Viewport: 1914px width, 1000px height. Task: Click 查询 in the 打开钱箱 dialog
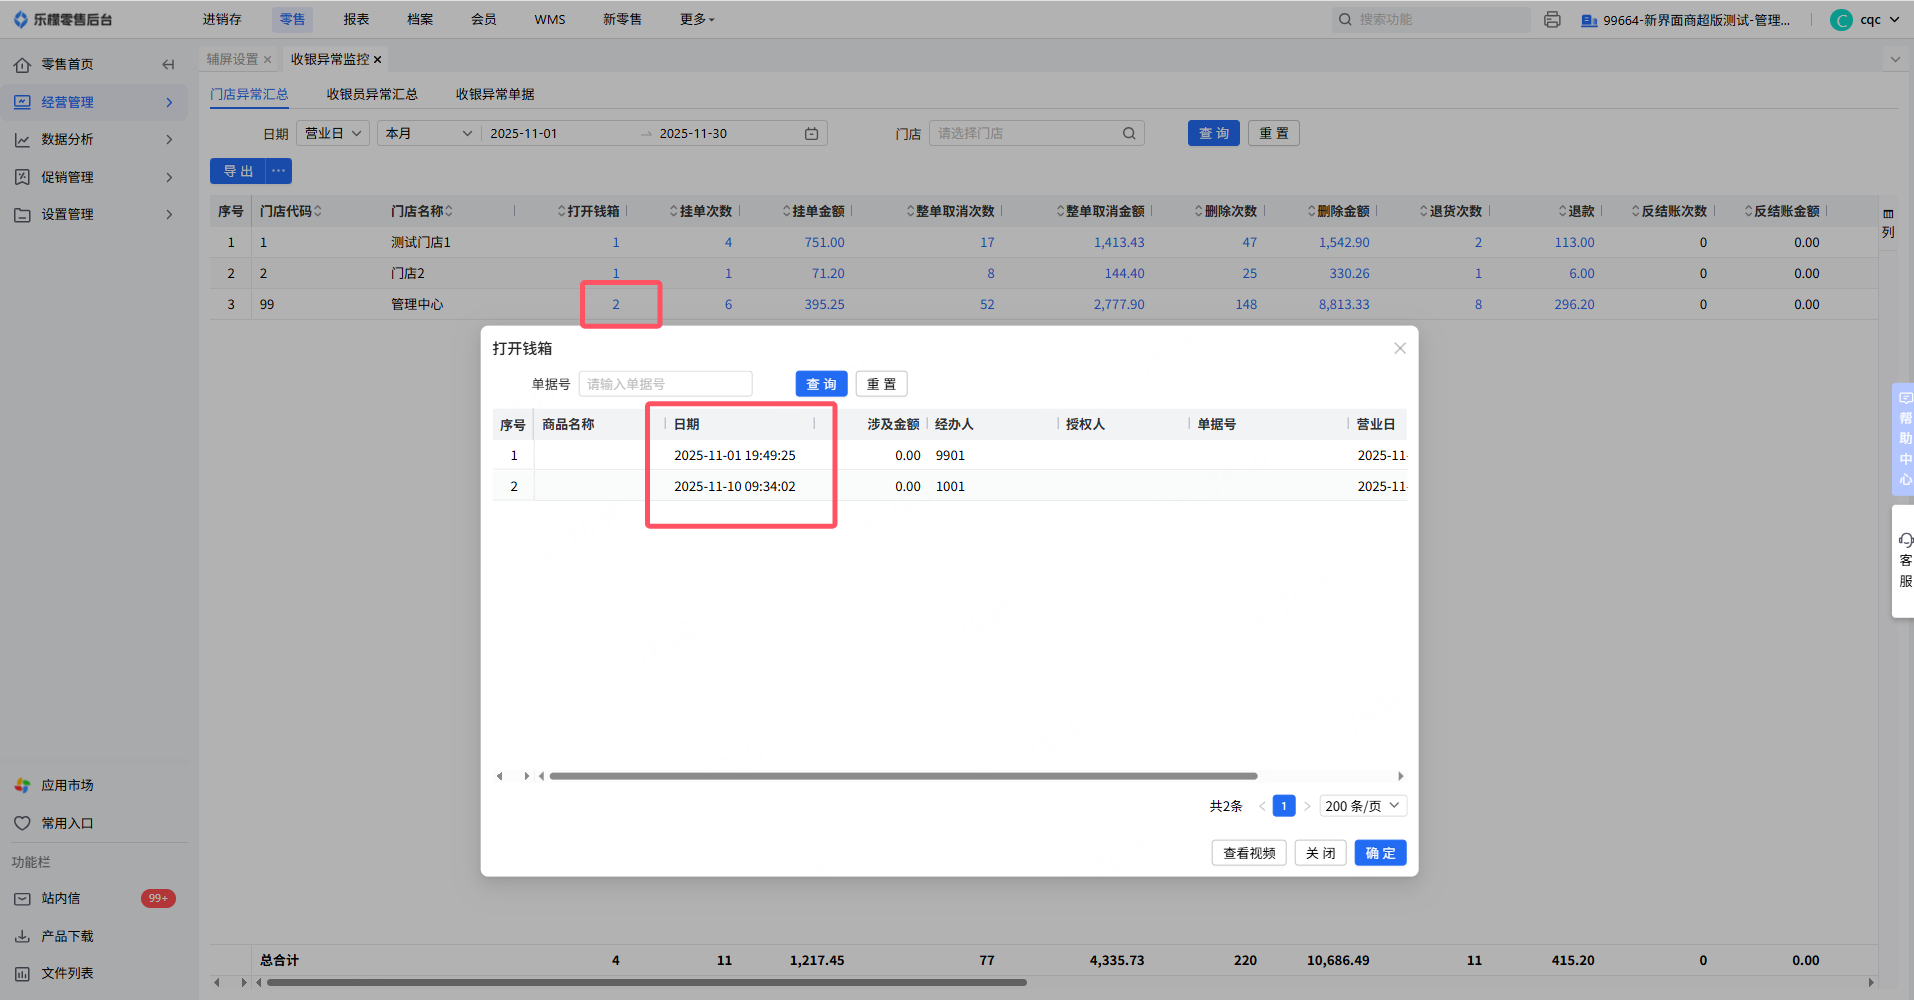(x=822, y=384)
